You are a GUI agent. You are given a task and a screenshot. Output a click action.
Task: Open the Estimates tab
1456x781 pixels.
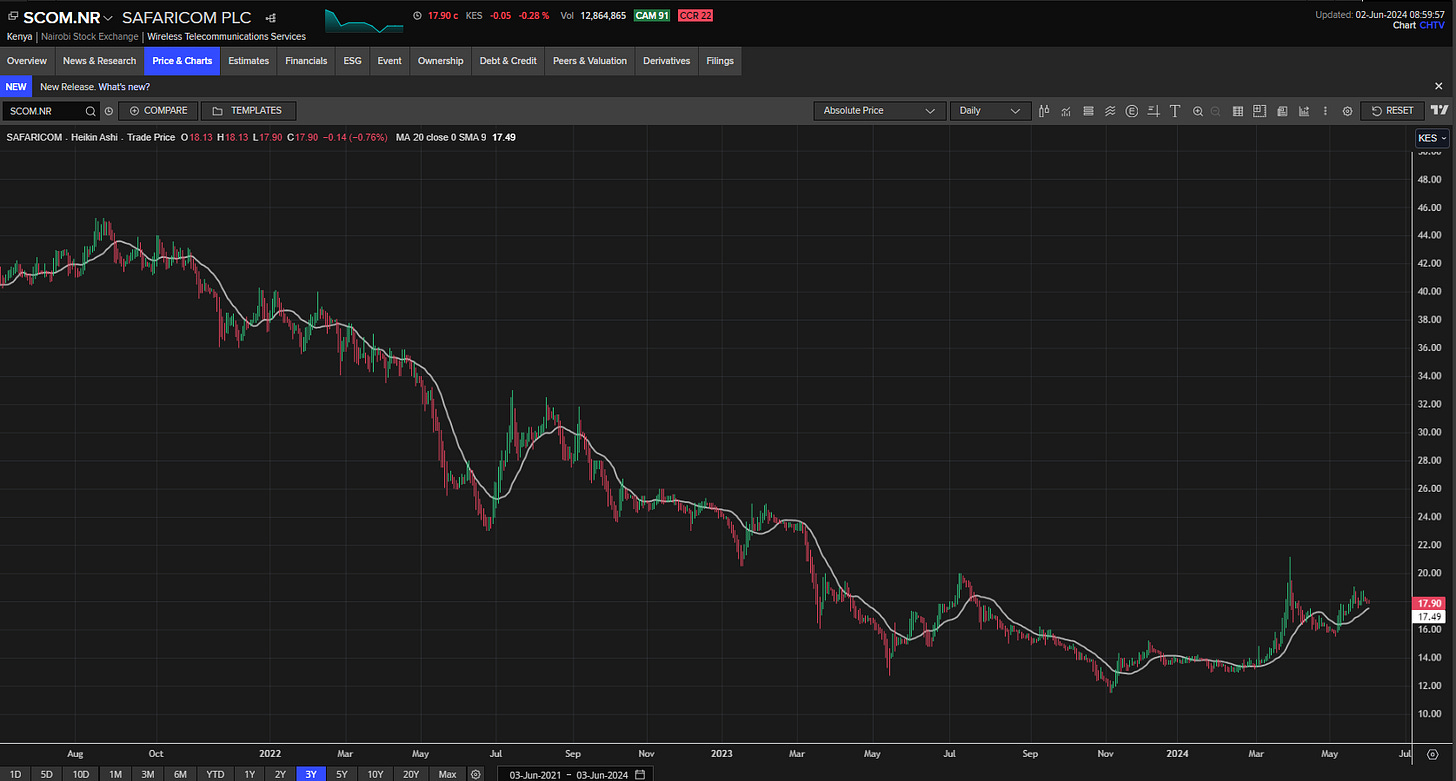point(248,61)
